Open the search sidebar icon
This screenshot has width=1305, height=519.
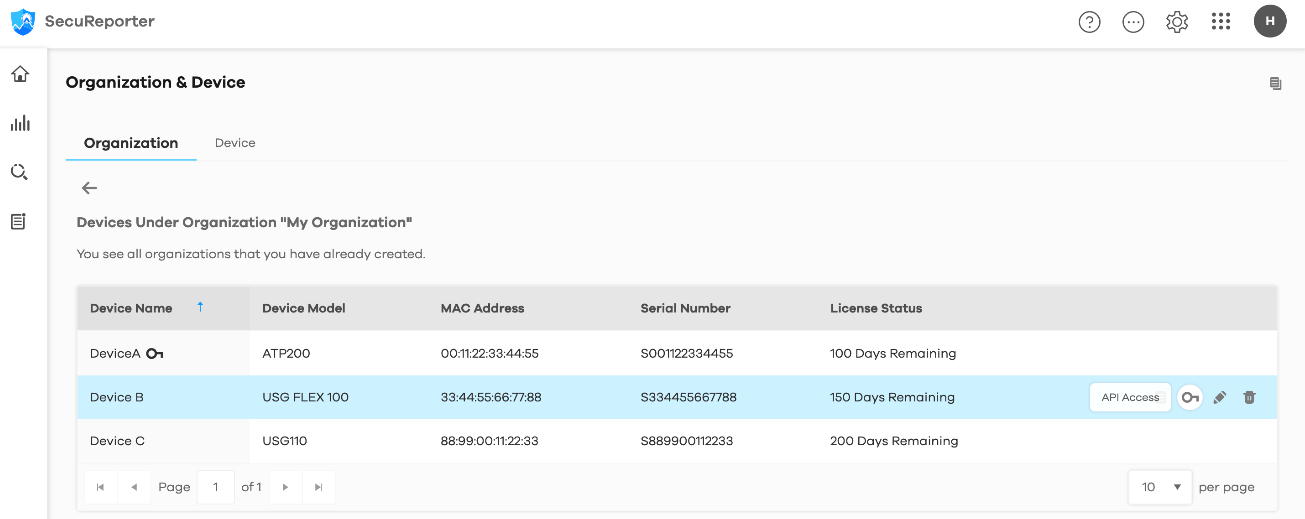[19, 172]
